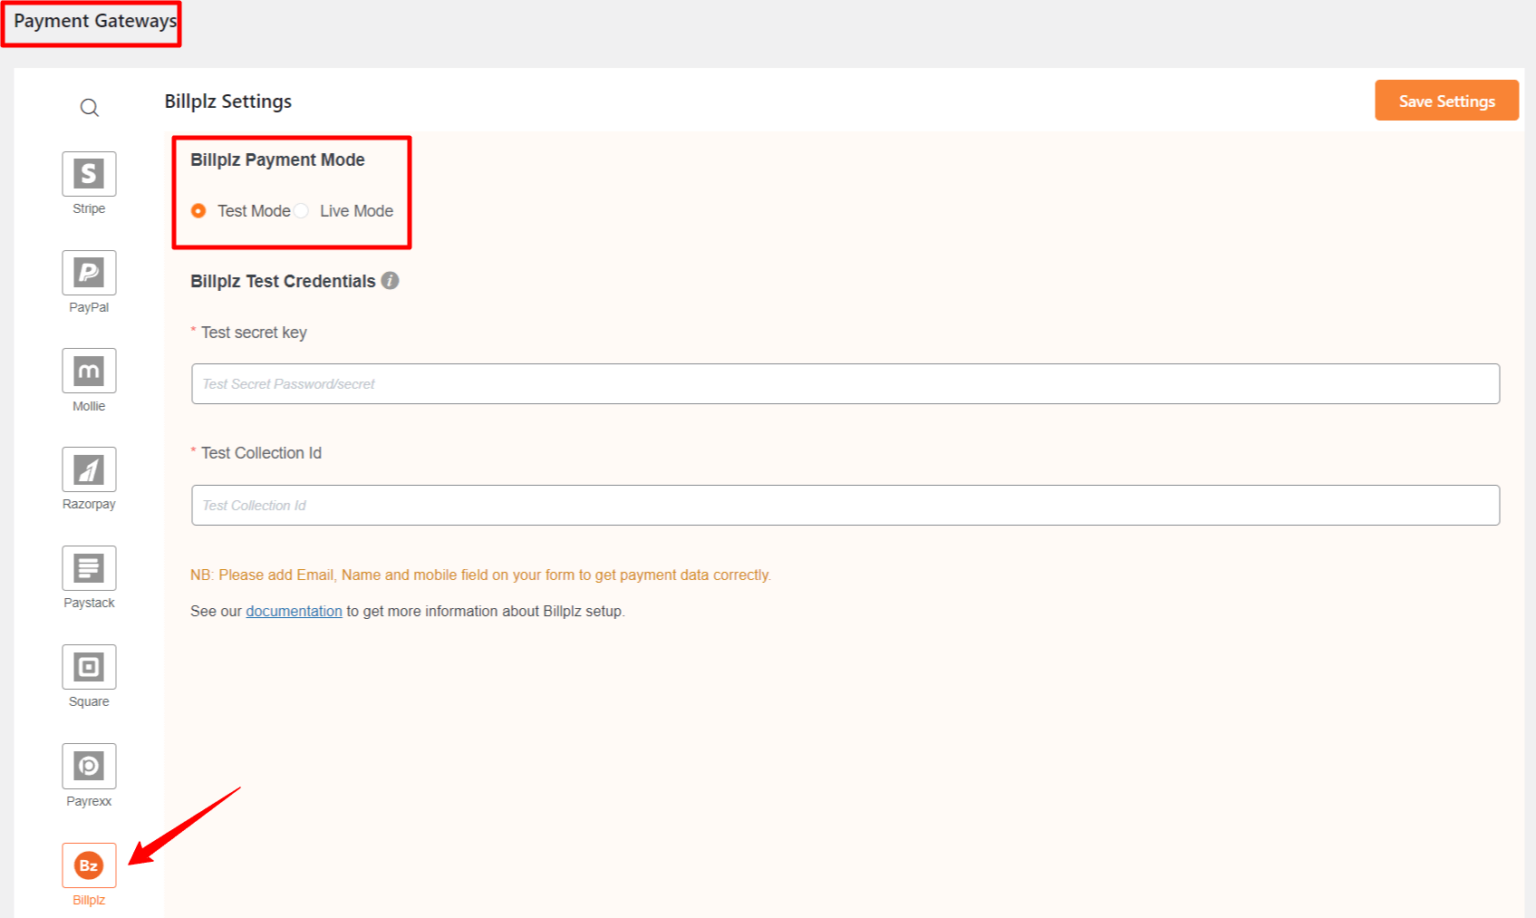This screenshot has height=918, width=1536.
Task: Focus the Test secret key input field
Action: [845, 383]
